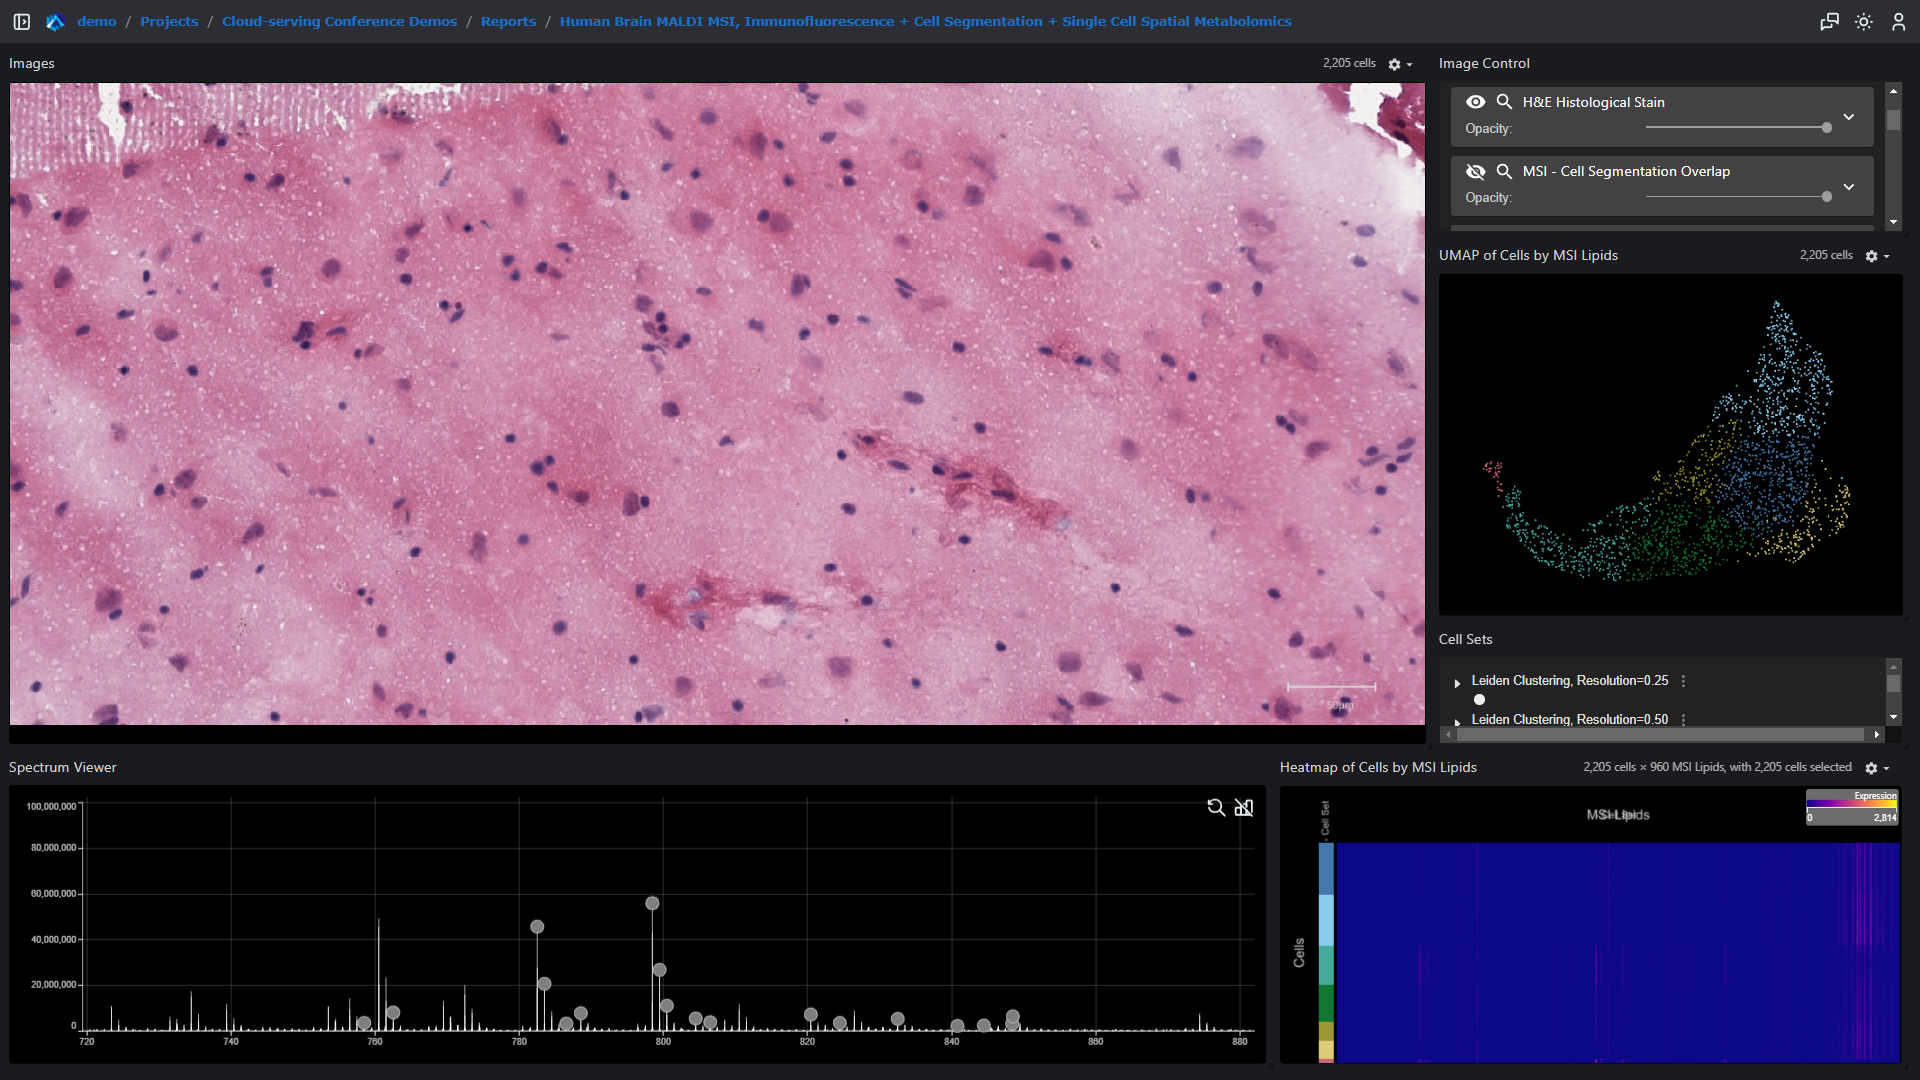Click the spectrum viewer zoom reset icon

[x=1216, y=807]
